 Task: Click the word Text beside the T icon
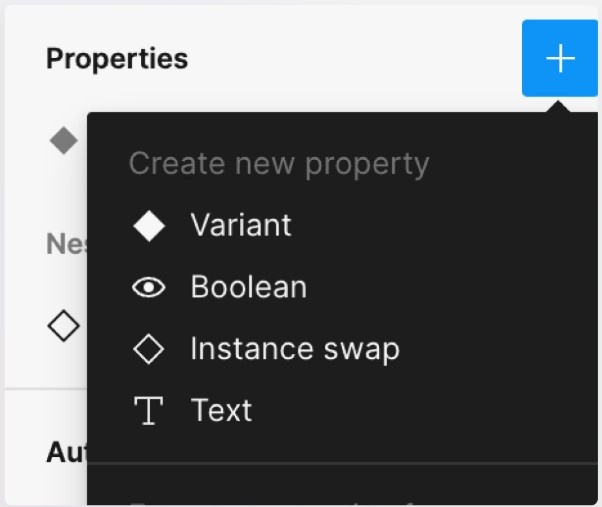coord(221,410)
